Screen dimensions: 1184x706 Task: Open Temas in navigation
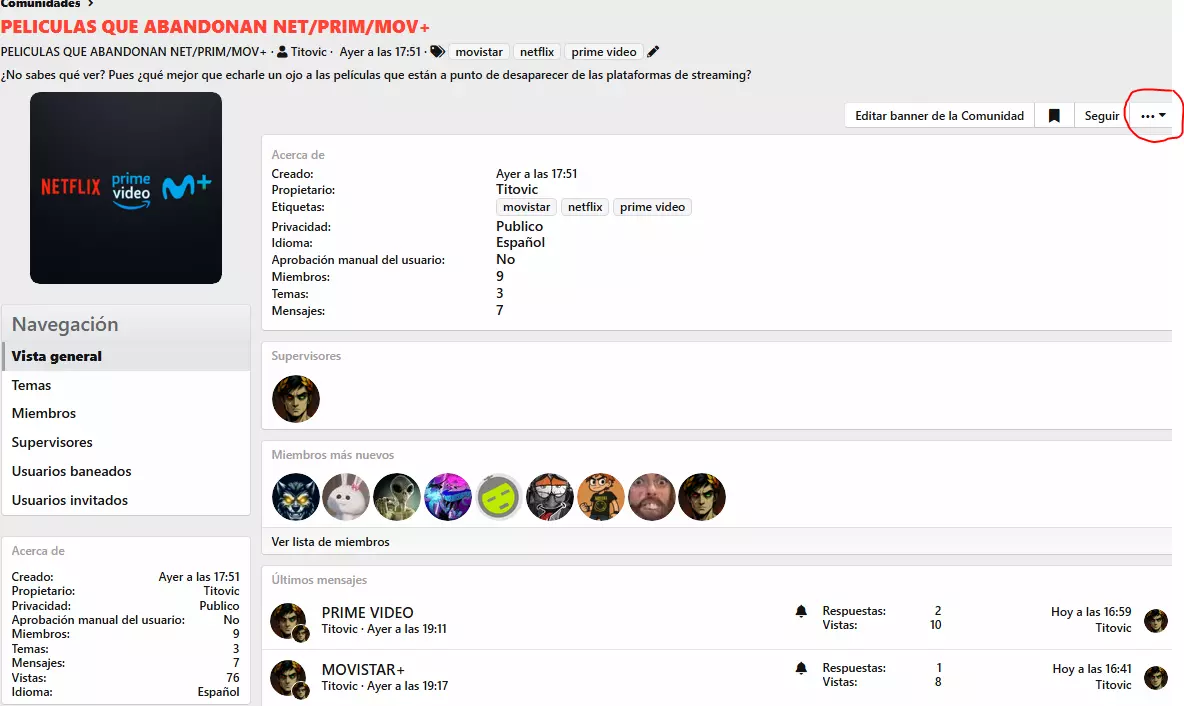coord(126,385)
